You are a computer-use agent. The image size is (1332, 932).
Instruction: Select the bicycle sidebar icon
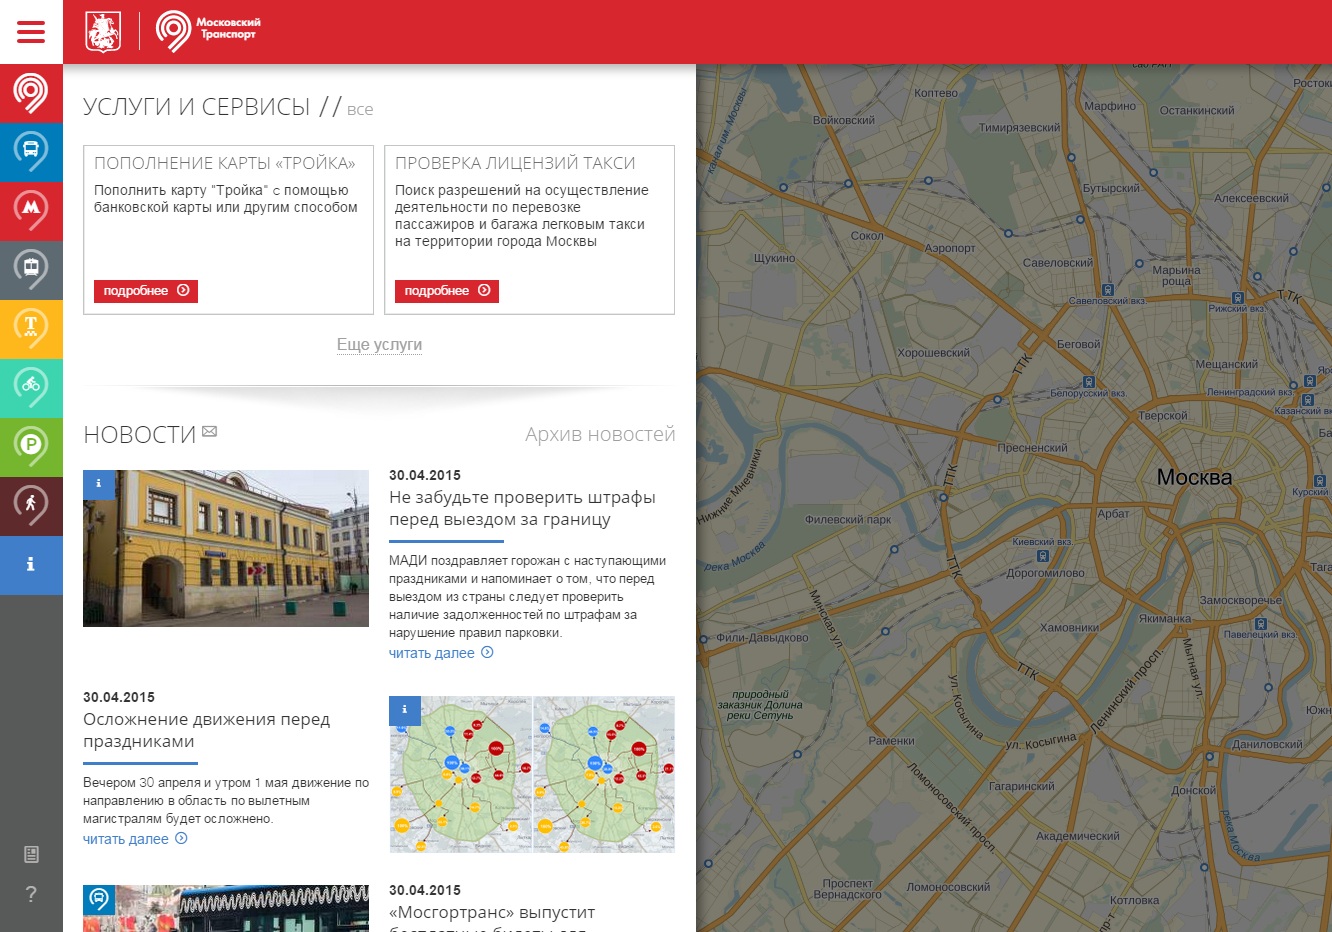[x=31, y=387]
